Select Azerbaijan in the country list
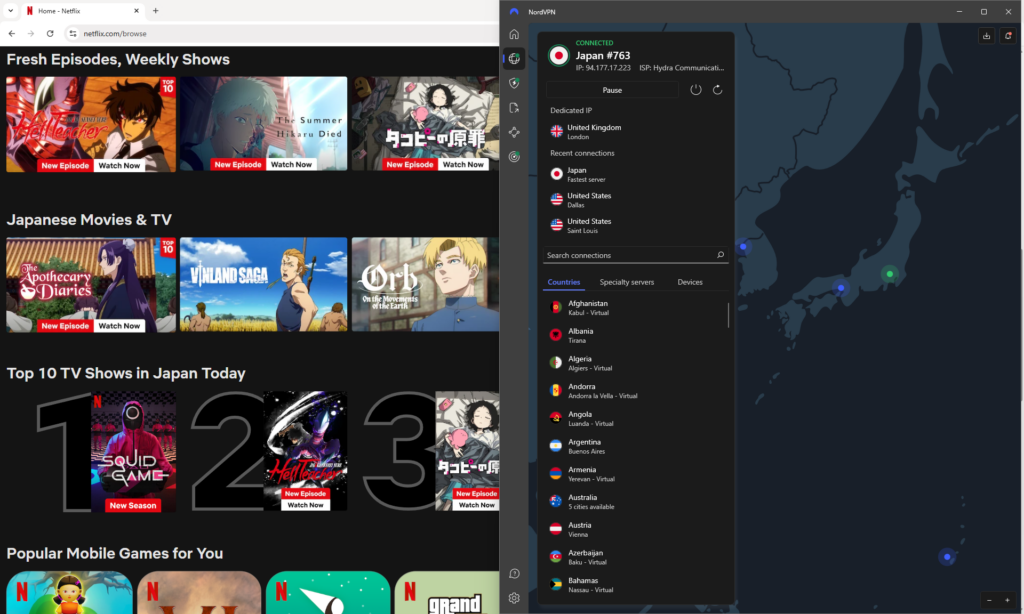 [x=635, y=557]
